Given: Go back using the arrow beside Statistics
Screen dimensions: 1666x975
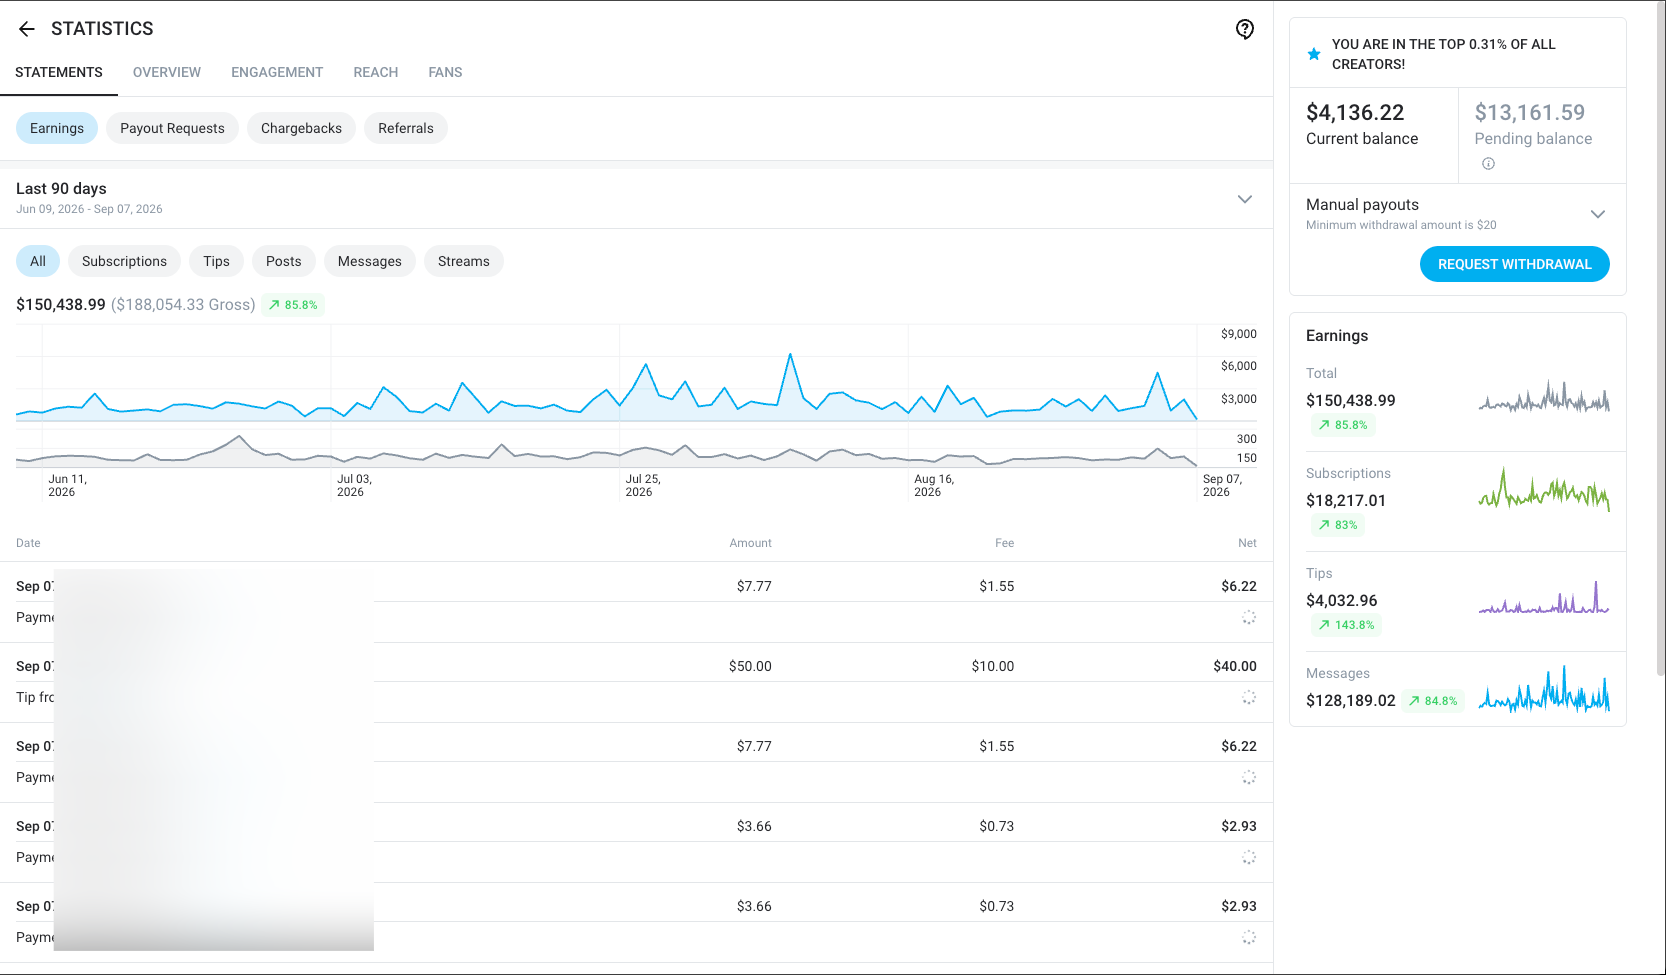Looking at the screenshot, I should point(27,29).
